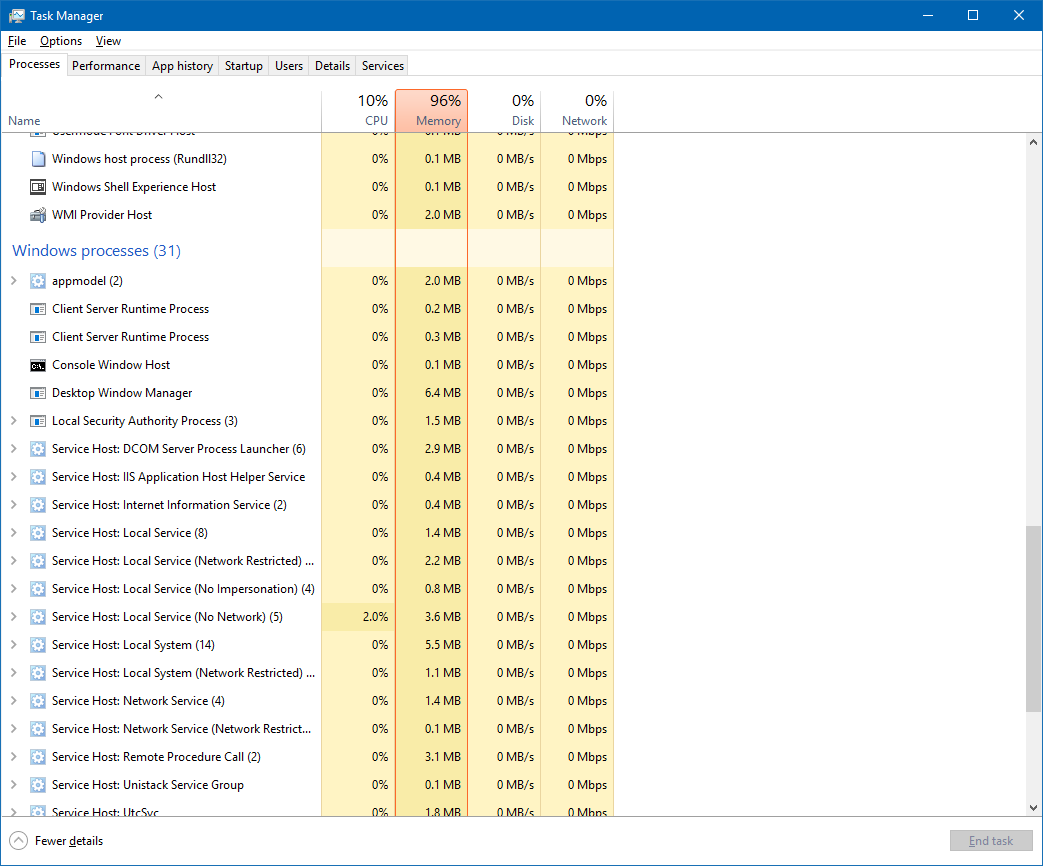Screen dimensions: 1043x866
Task: Expand Service Host: Local System (14)
Action: pyautogui.click(x=13, y=645)
